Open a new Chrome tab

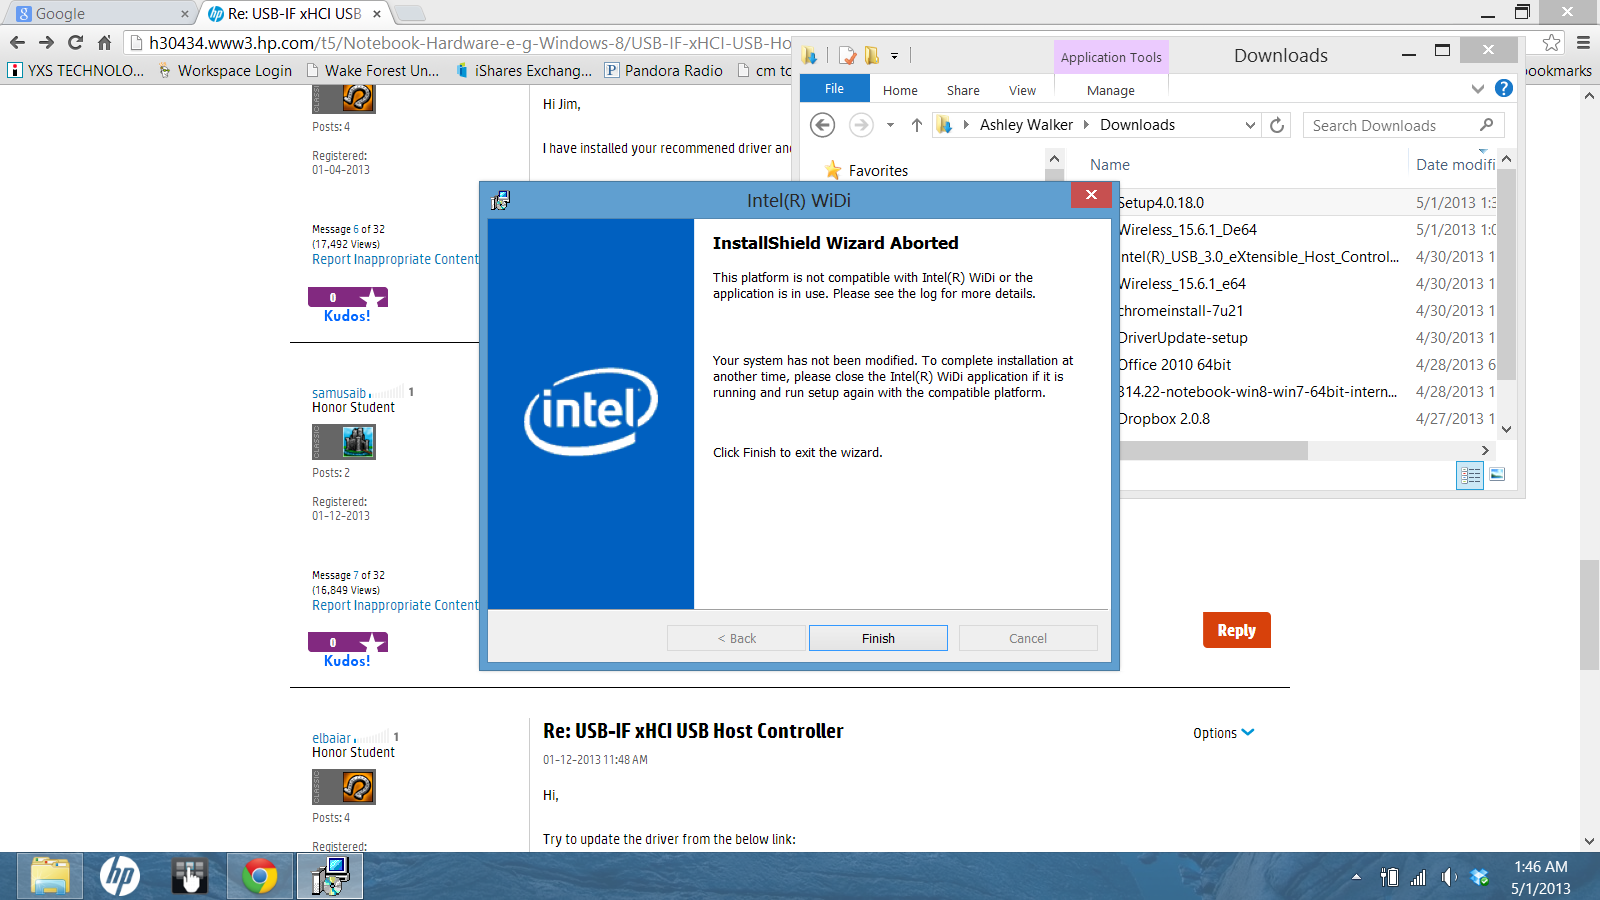(409, 13)
